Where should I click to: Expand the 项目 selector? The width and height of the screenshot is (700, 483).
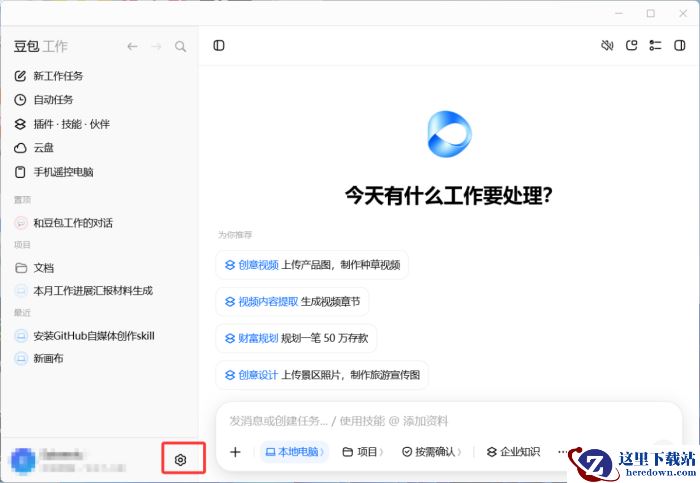[362, 452]
